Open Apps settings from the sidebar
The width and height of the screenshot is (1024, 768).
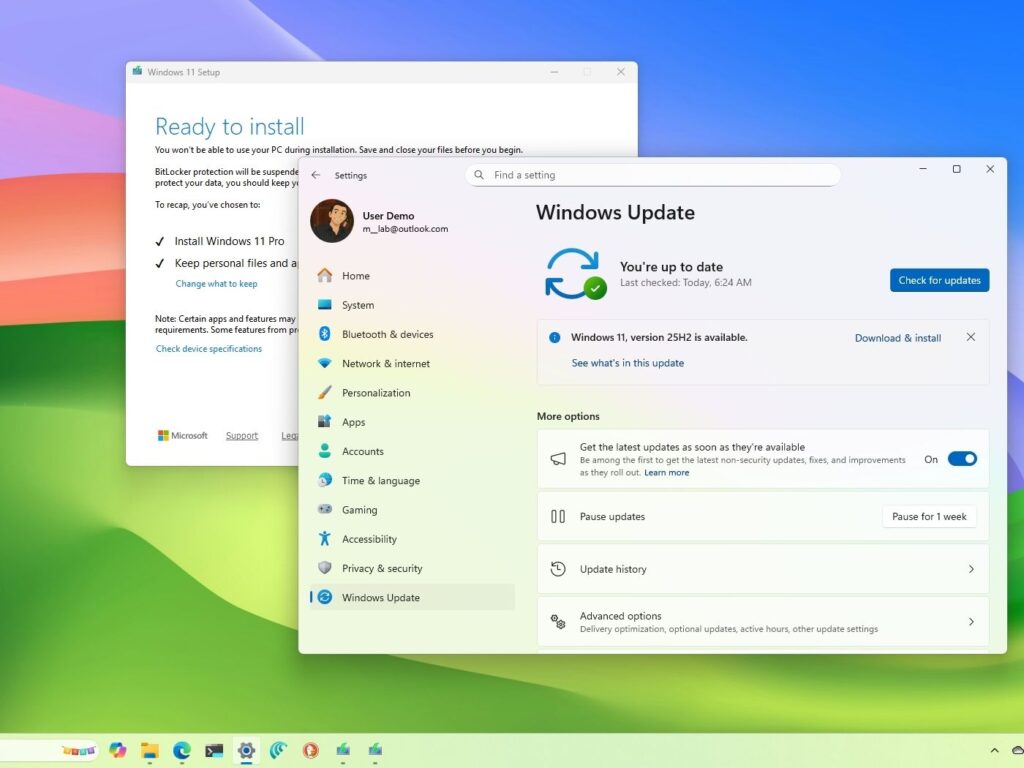(x=354, y=421)
